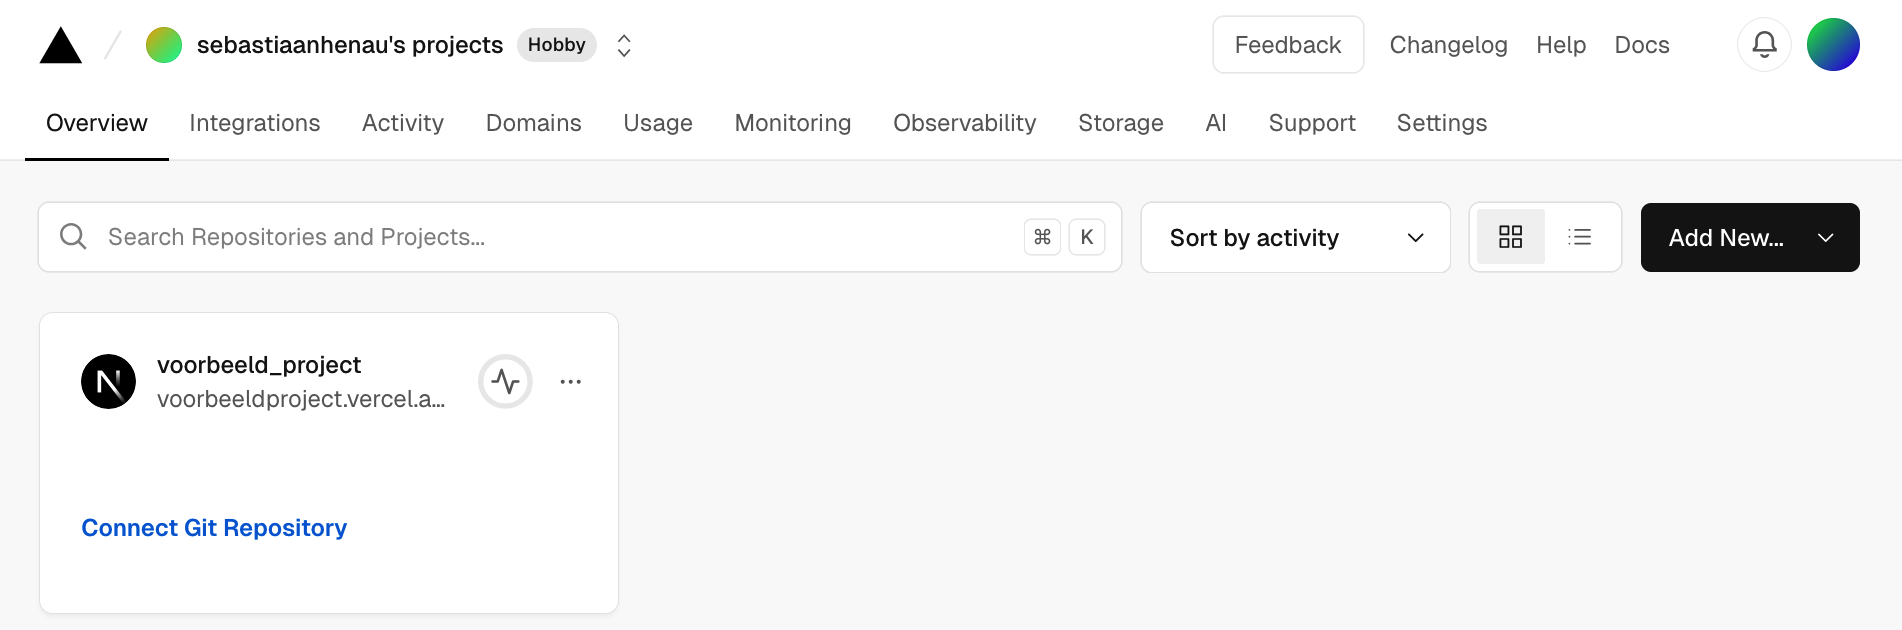Viewport: 1902px width, 630px height.
Task: Open the user avatar menu
Action: [x=1832, y=45]
